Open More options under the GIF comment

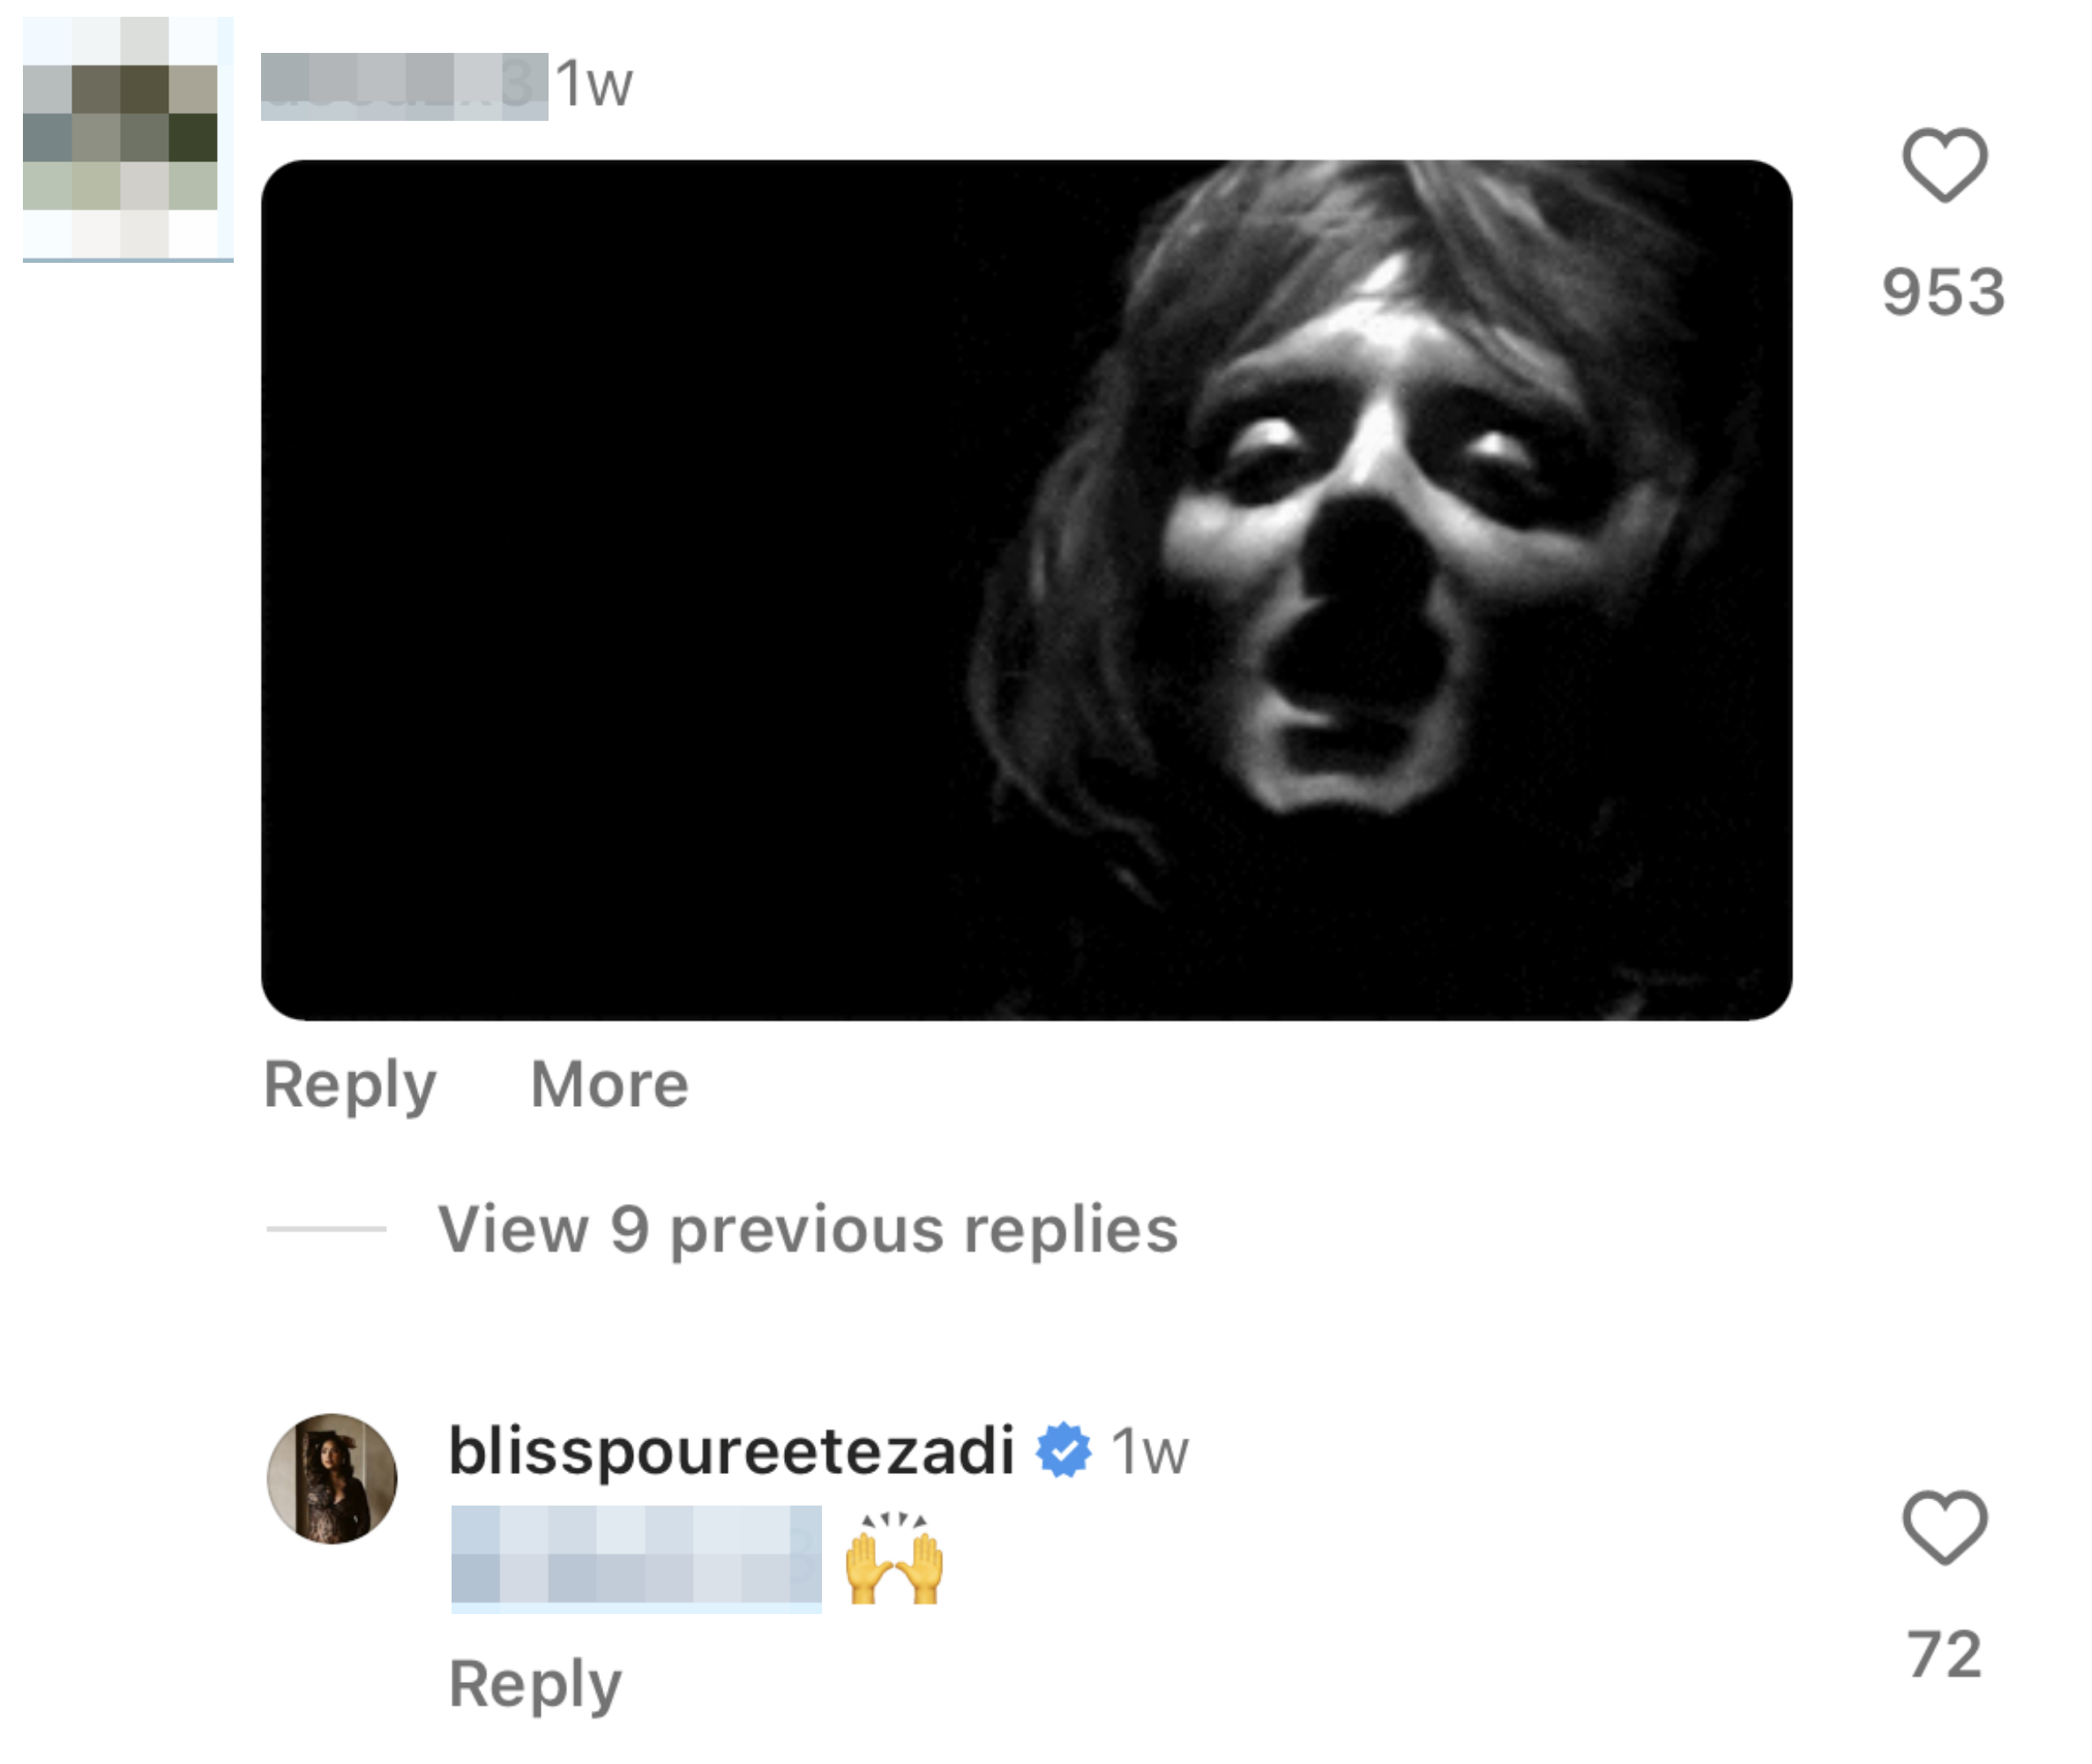(x=609, y=1084)
